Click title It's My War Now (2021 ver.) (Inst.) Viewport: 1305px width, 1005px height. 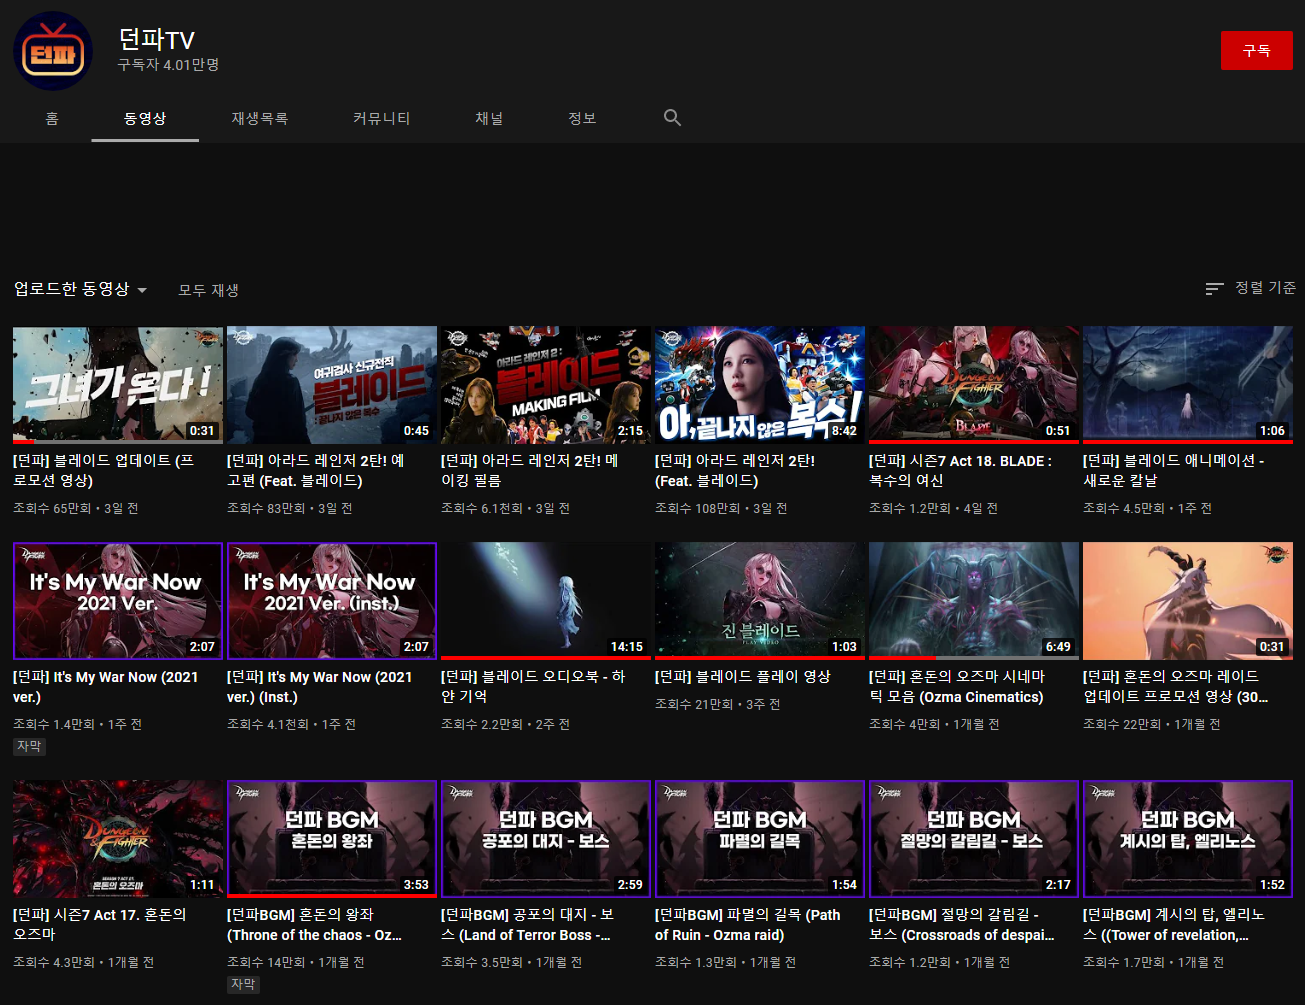pyautogui.click(x=320, y=687)
